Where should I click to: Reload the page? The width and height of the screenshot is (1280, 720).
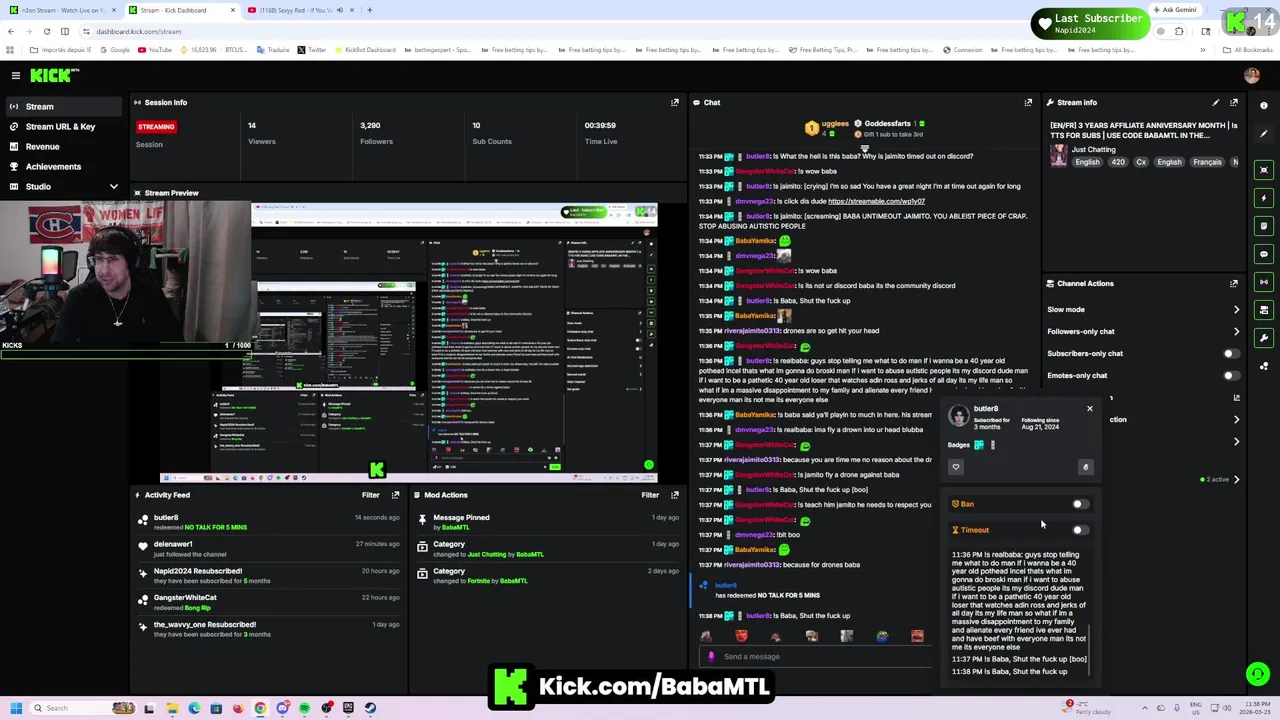coord(46,31)
